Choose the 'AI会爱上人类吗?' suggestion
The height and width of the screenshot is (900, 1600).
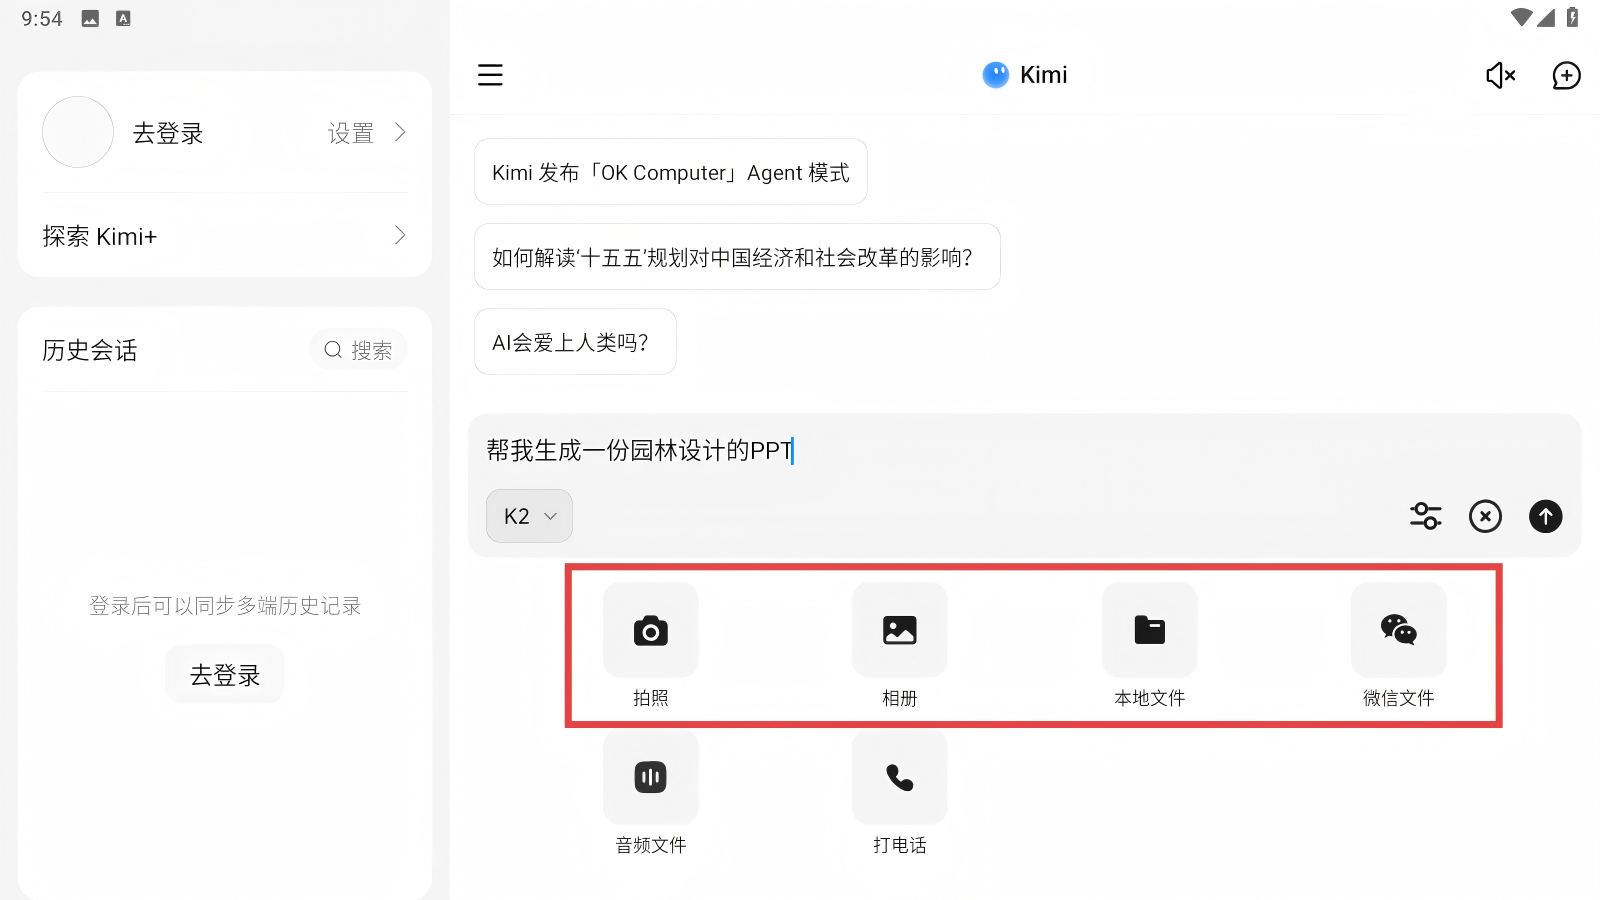coord(575,342)
